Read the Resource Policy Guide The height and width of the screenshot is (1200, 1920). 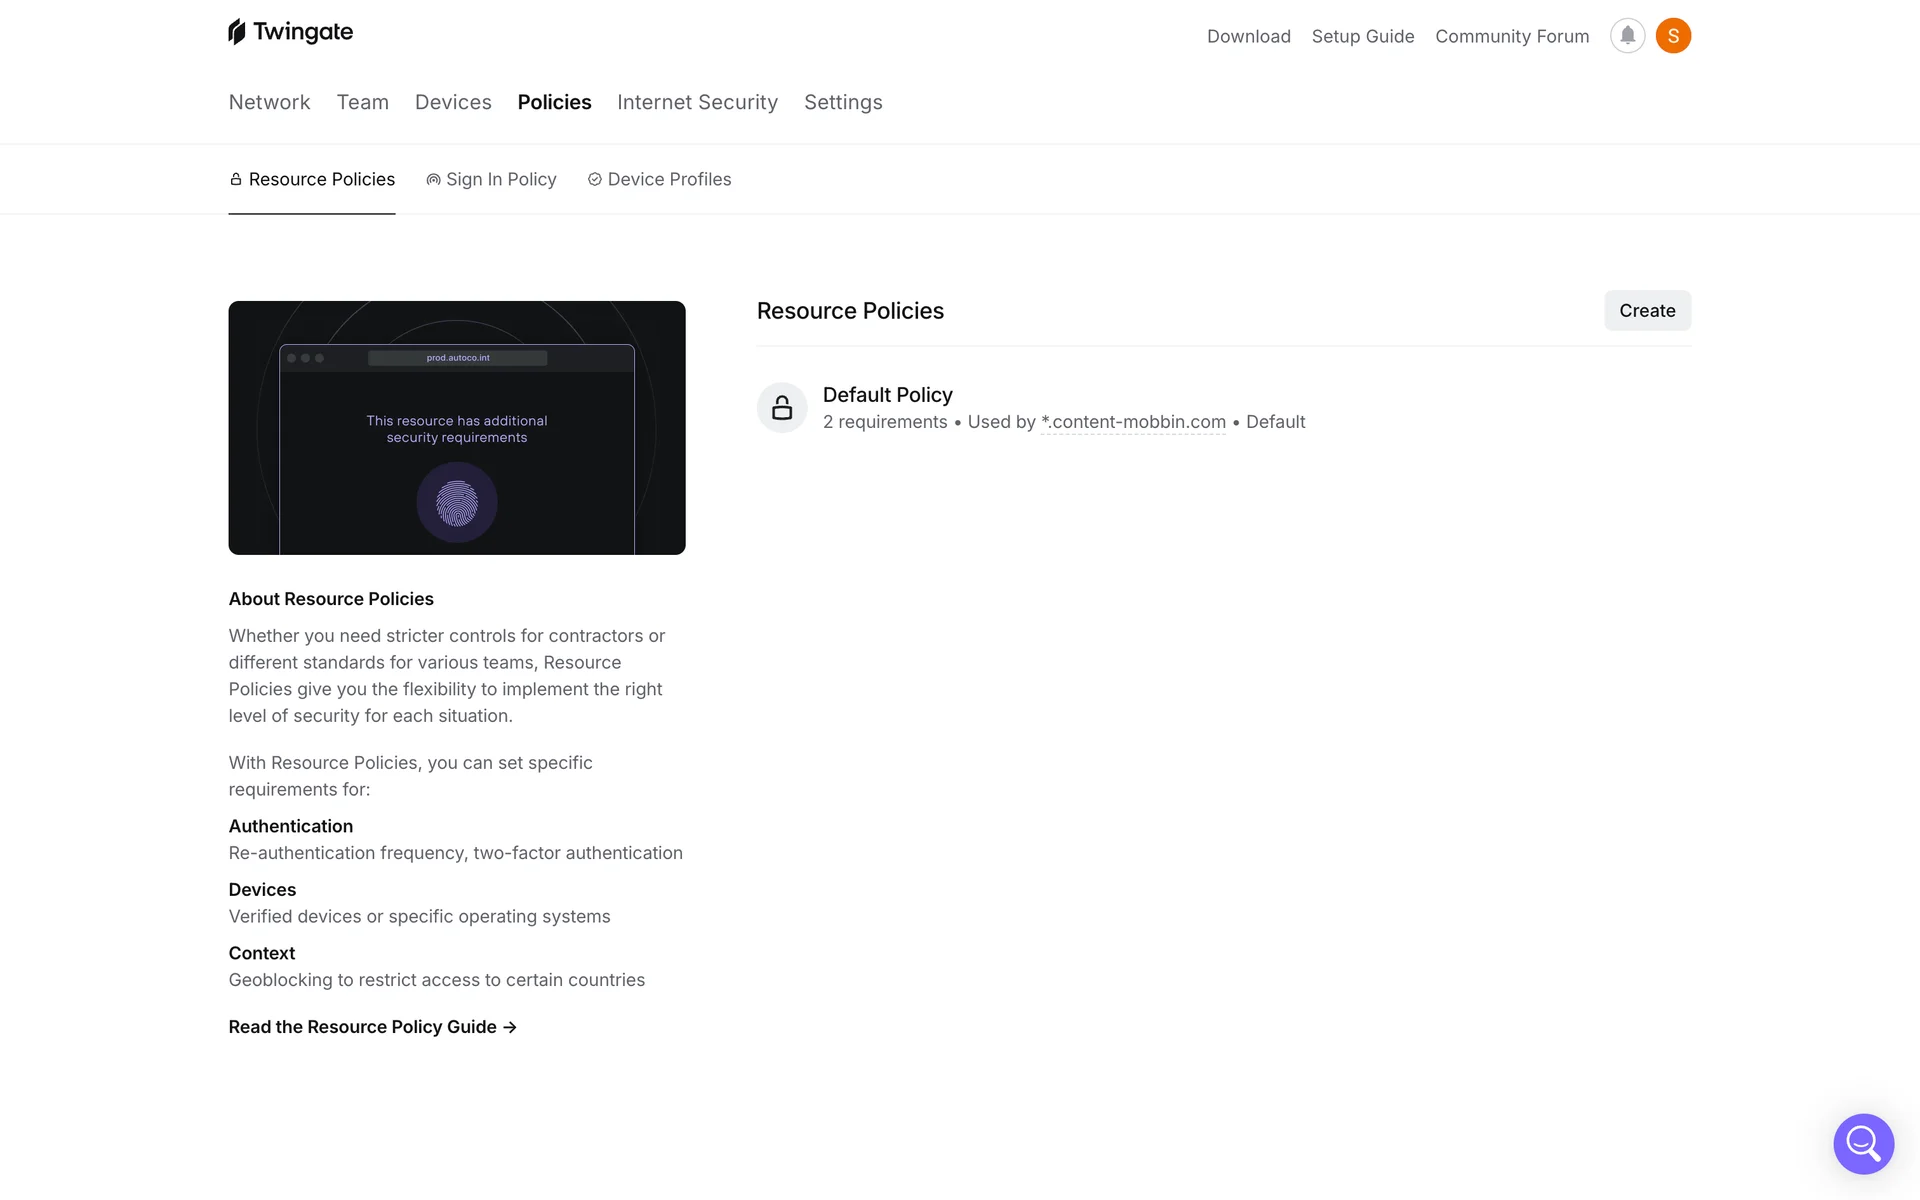[372, 1027]
